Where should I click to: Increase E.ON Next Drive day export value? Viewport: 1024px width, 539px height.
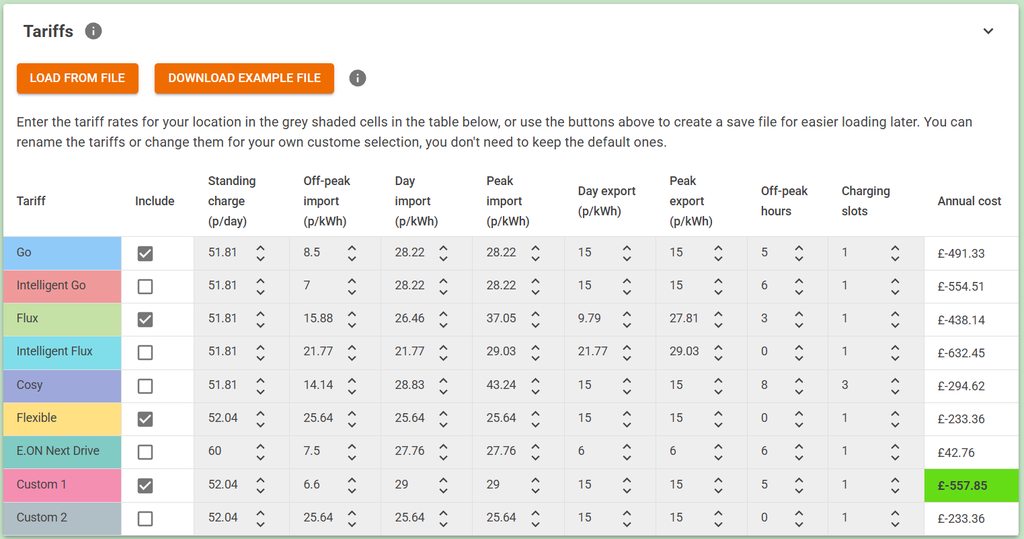tap(627, 445)
